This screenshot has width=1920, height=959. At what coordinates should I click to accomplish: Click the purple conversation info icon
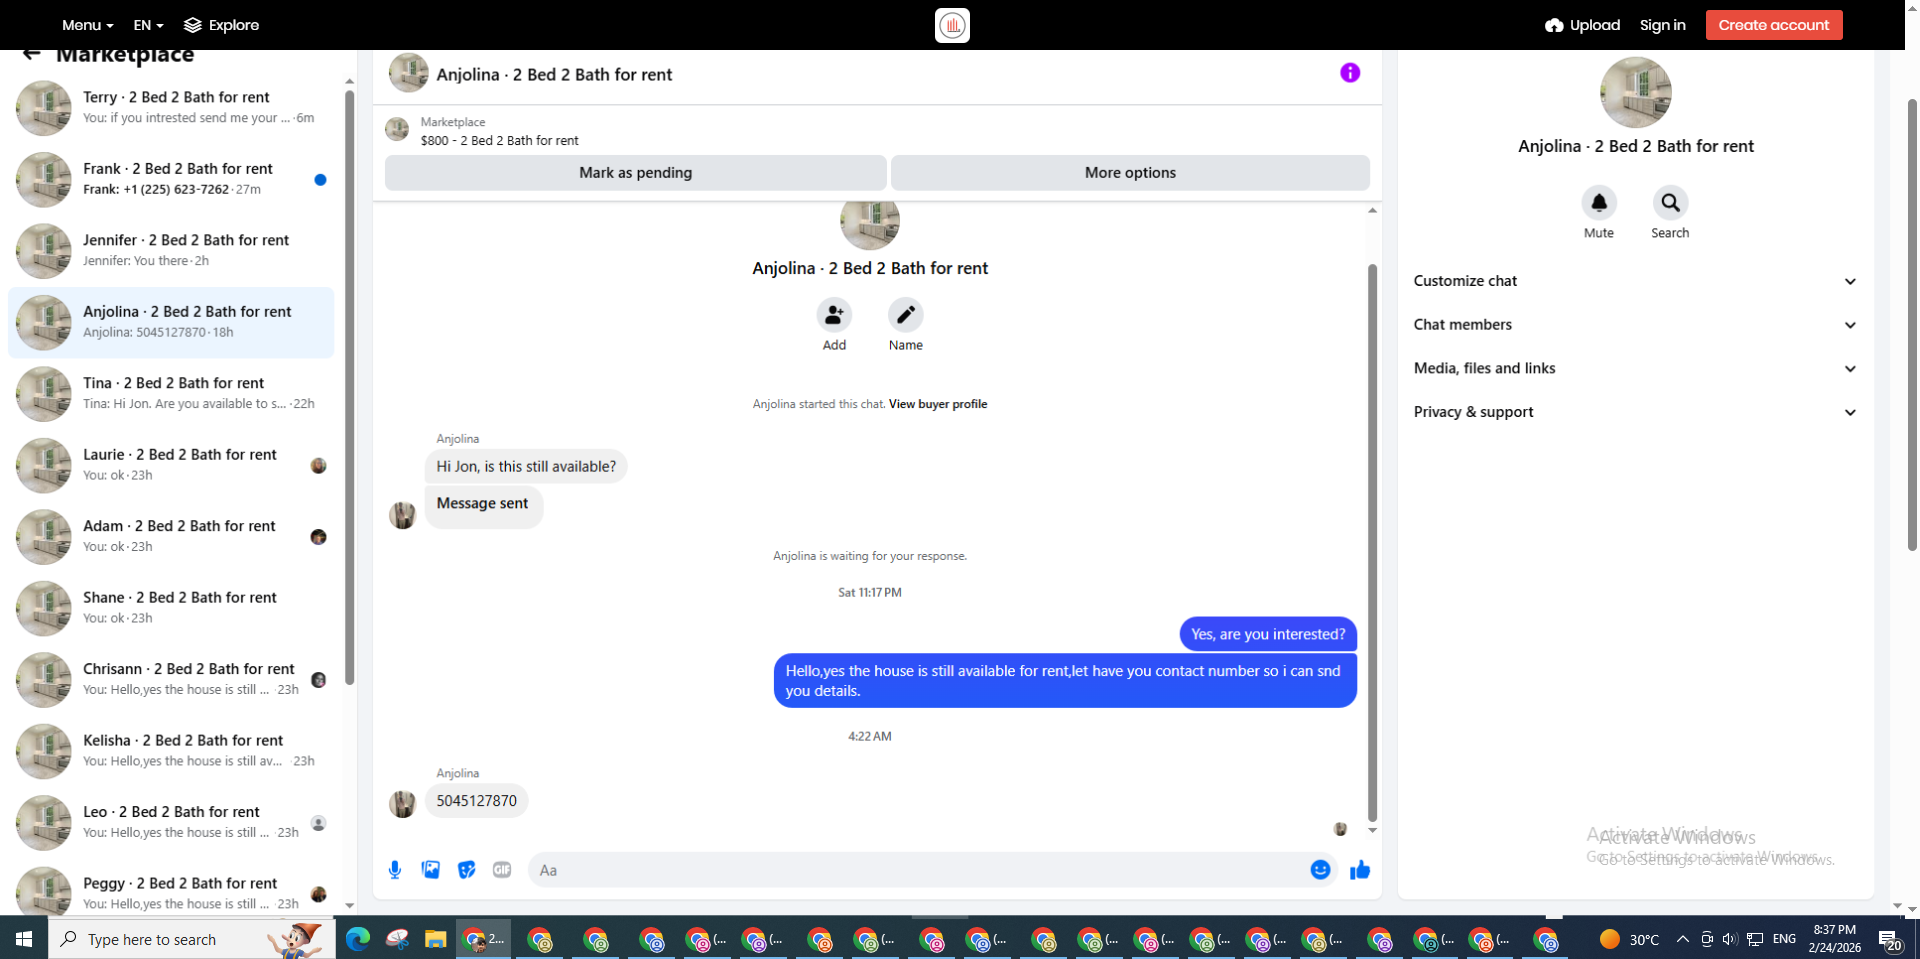click(1350, 73)
